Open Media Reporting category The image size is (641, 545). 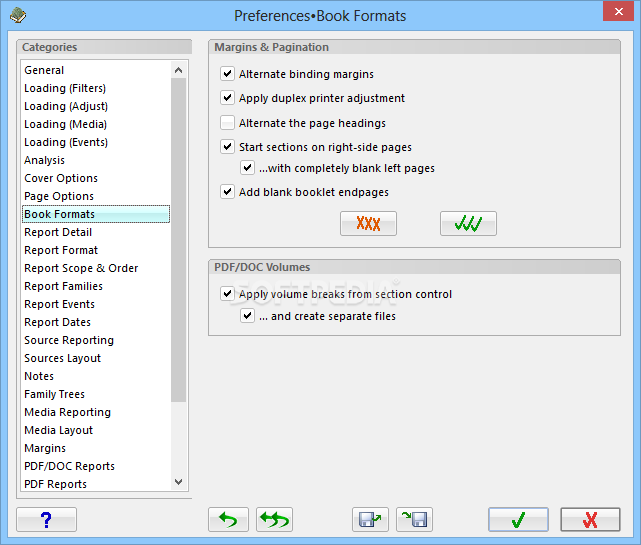96,412
